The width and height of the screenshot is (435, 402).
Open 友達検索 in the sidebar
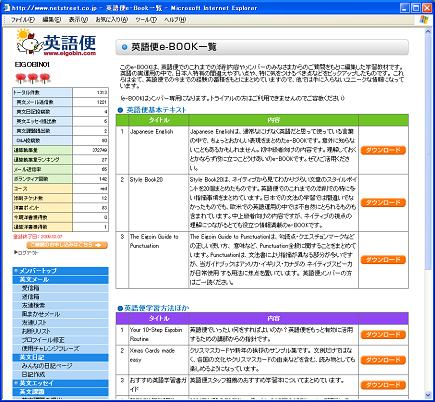pyautogui.click(x=34, y=305)
